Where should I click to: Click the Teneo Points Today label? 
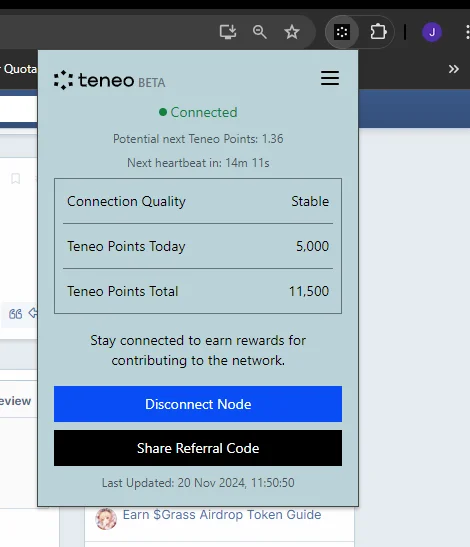126,247
